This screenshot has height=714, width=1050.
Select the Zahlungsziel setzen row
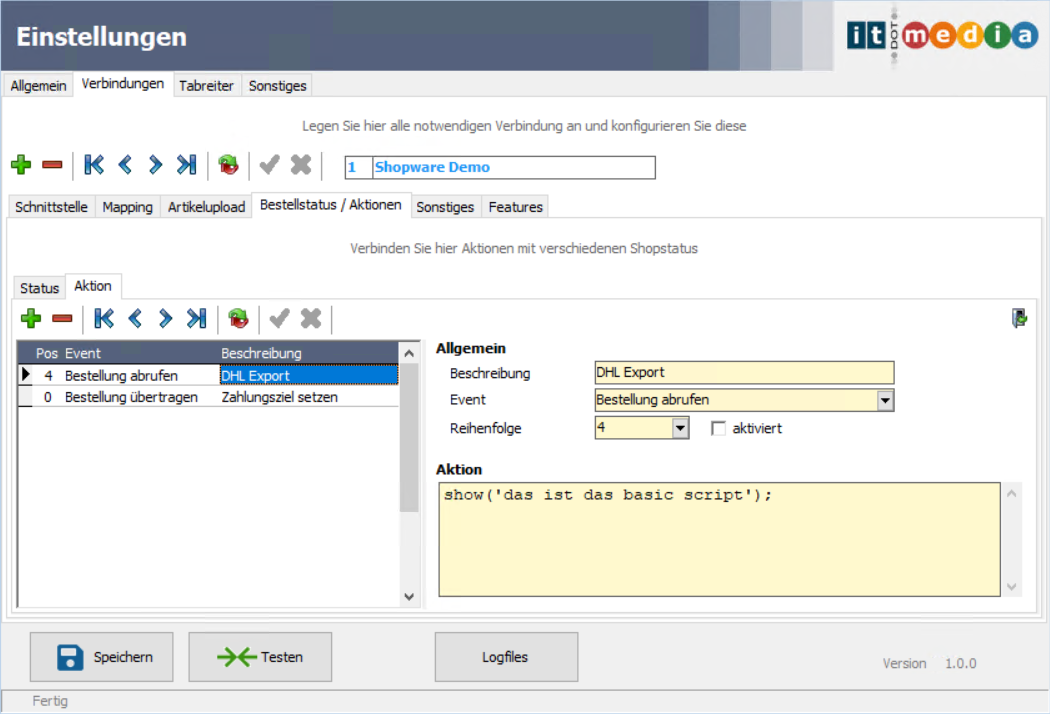click(280, 397)
